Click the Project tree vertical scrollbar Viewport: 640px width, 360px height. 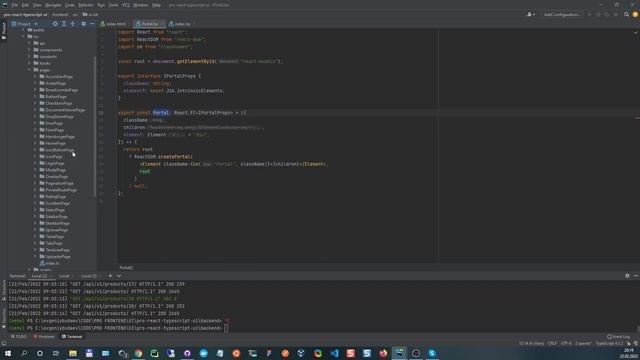[x=95, y=127]
